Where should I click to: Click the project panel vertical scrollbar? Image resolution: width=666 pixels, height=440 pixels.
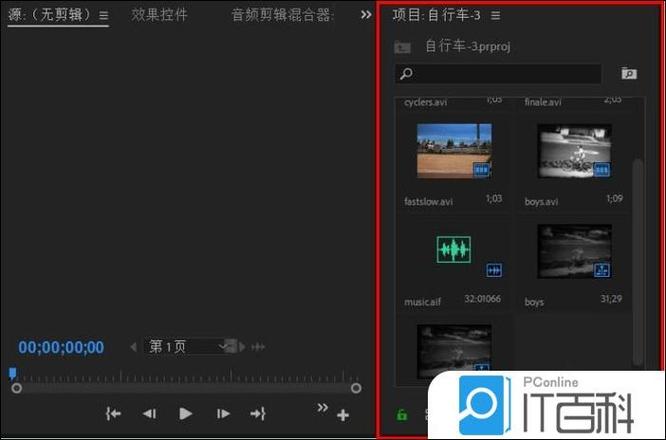point(637,261)
